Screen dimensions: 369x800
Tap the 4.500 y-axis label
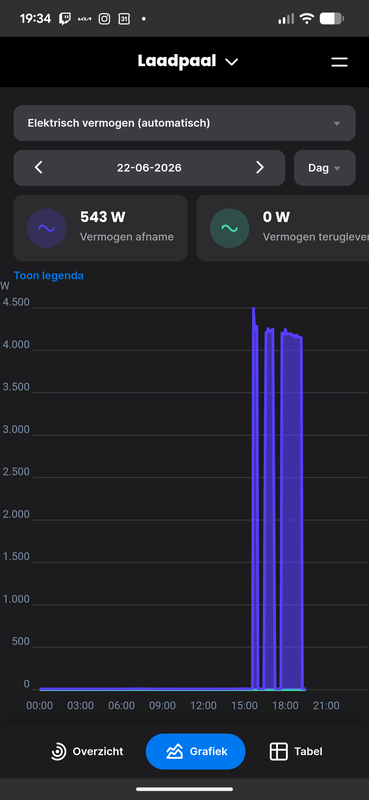pos(16,303)
